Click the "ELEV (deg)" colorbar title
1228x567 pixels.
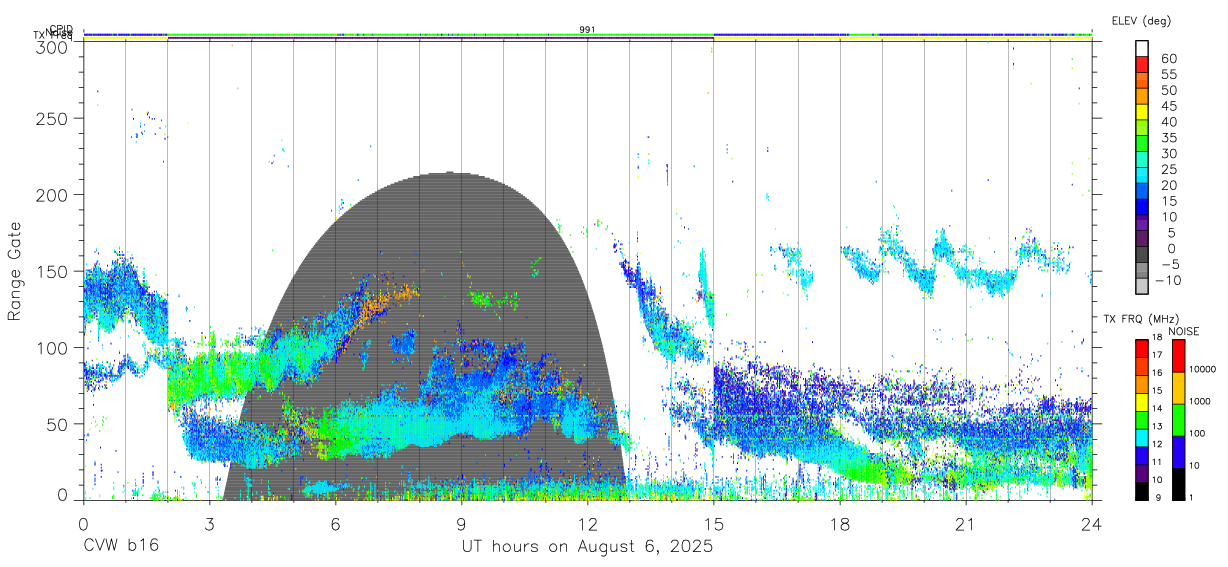click(x=1141, y=20)
